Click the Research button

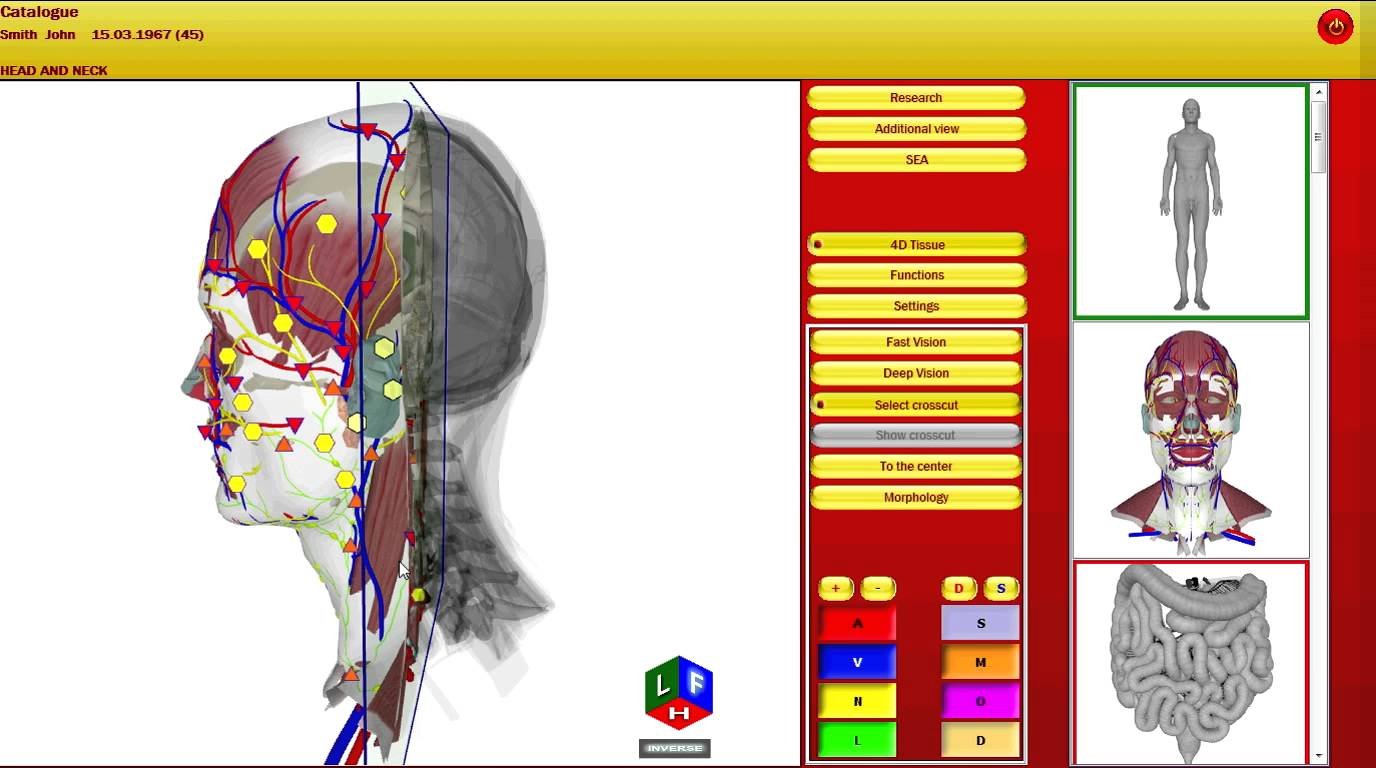916,98
